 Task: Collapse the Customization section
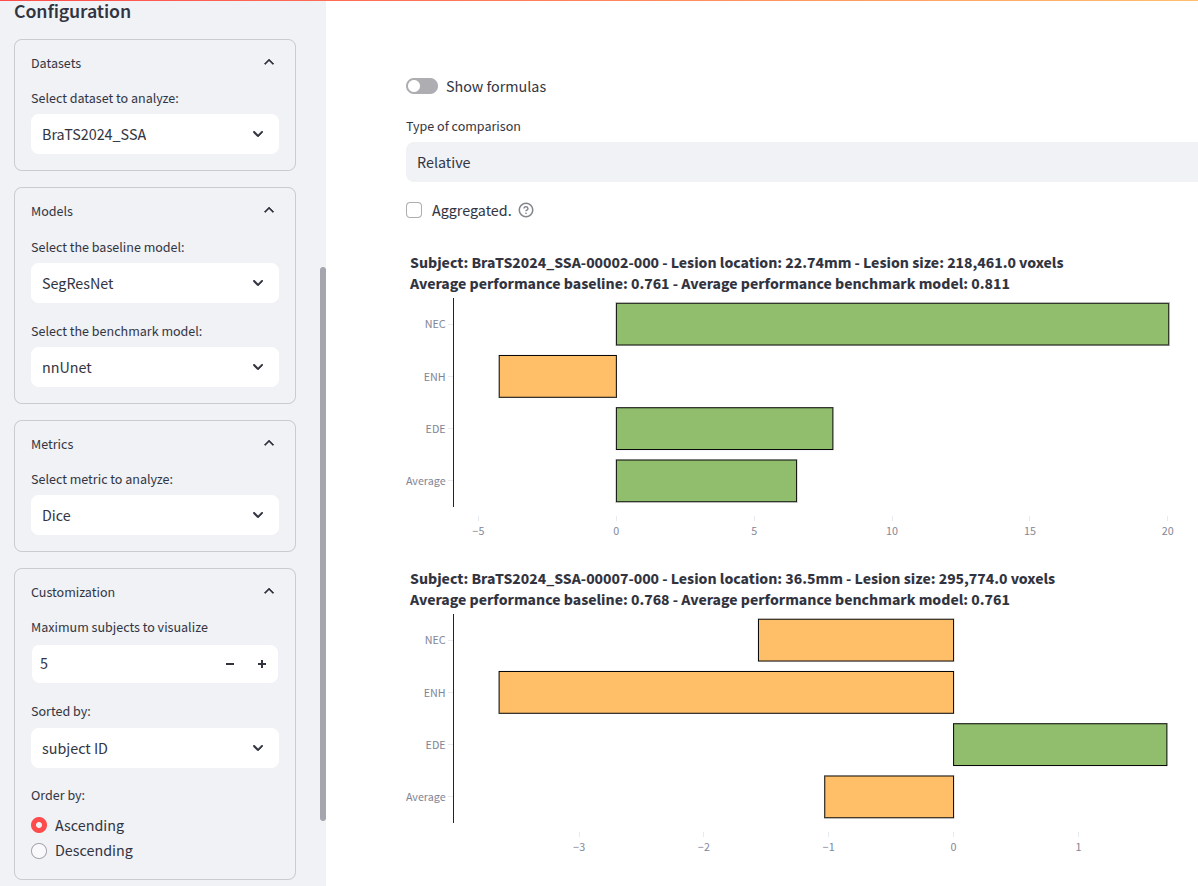pyautogui.click(x=268, y=592)
